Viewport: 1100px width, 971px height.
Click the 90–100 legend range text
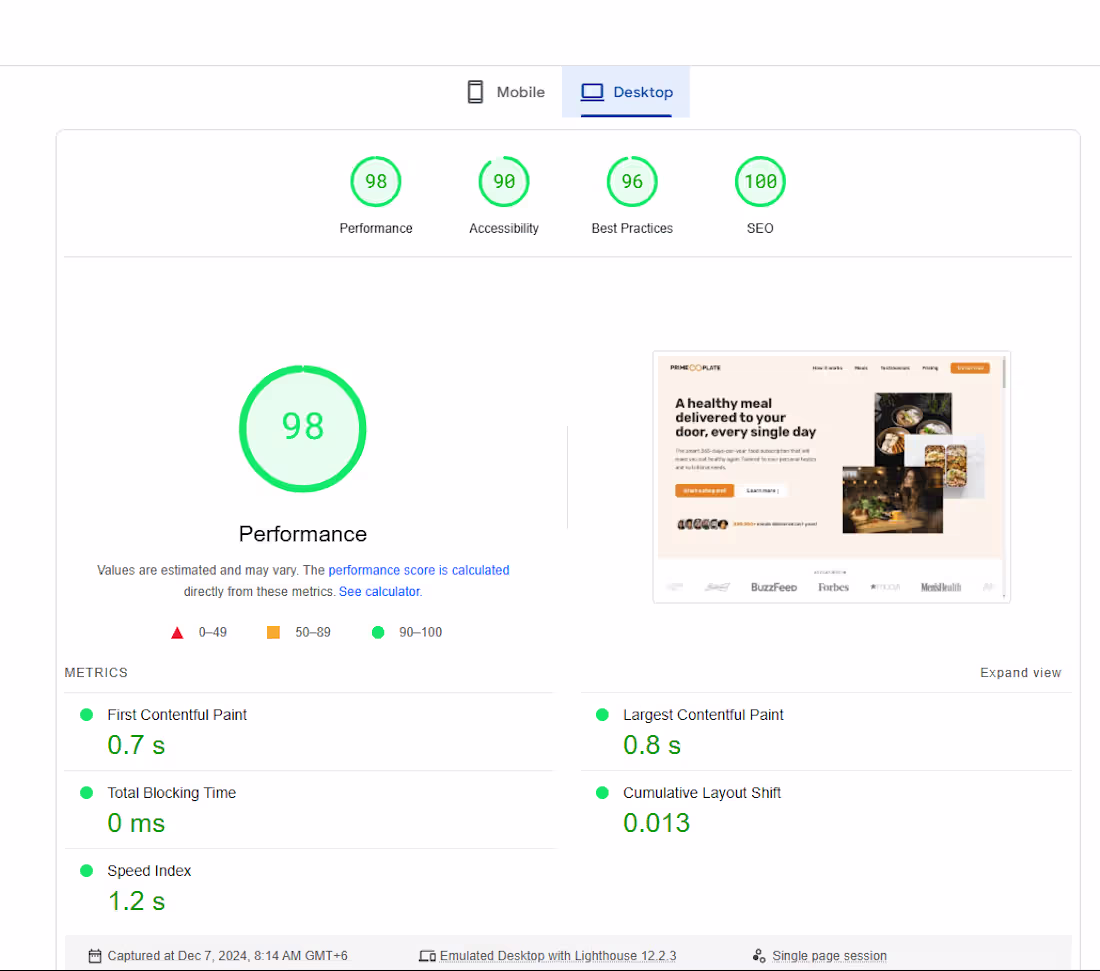pyautogui.click(x=421, y=633)
